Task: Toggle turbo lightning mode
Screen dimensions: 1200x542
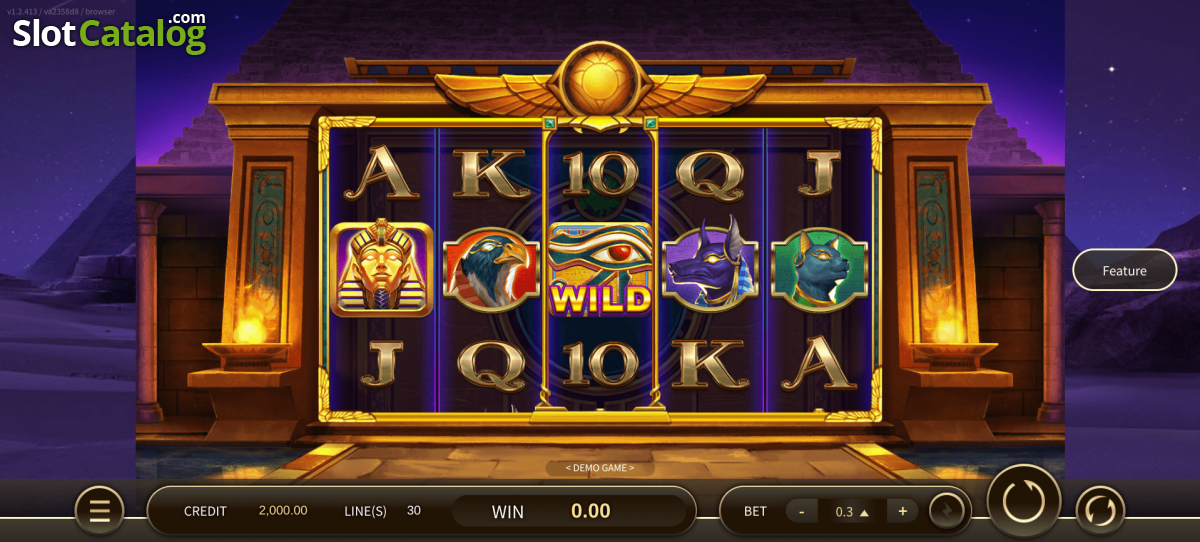Action: (x=946, y=511)
